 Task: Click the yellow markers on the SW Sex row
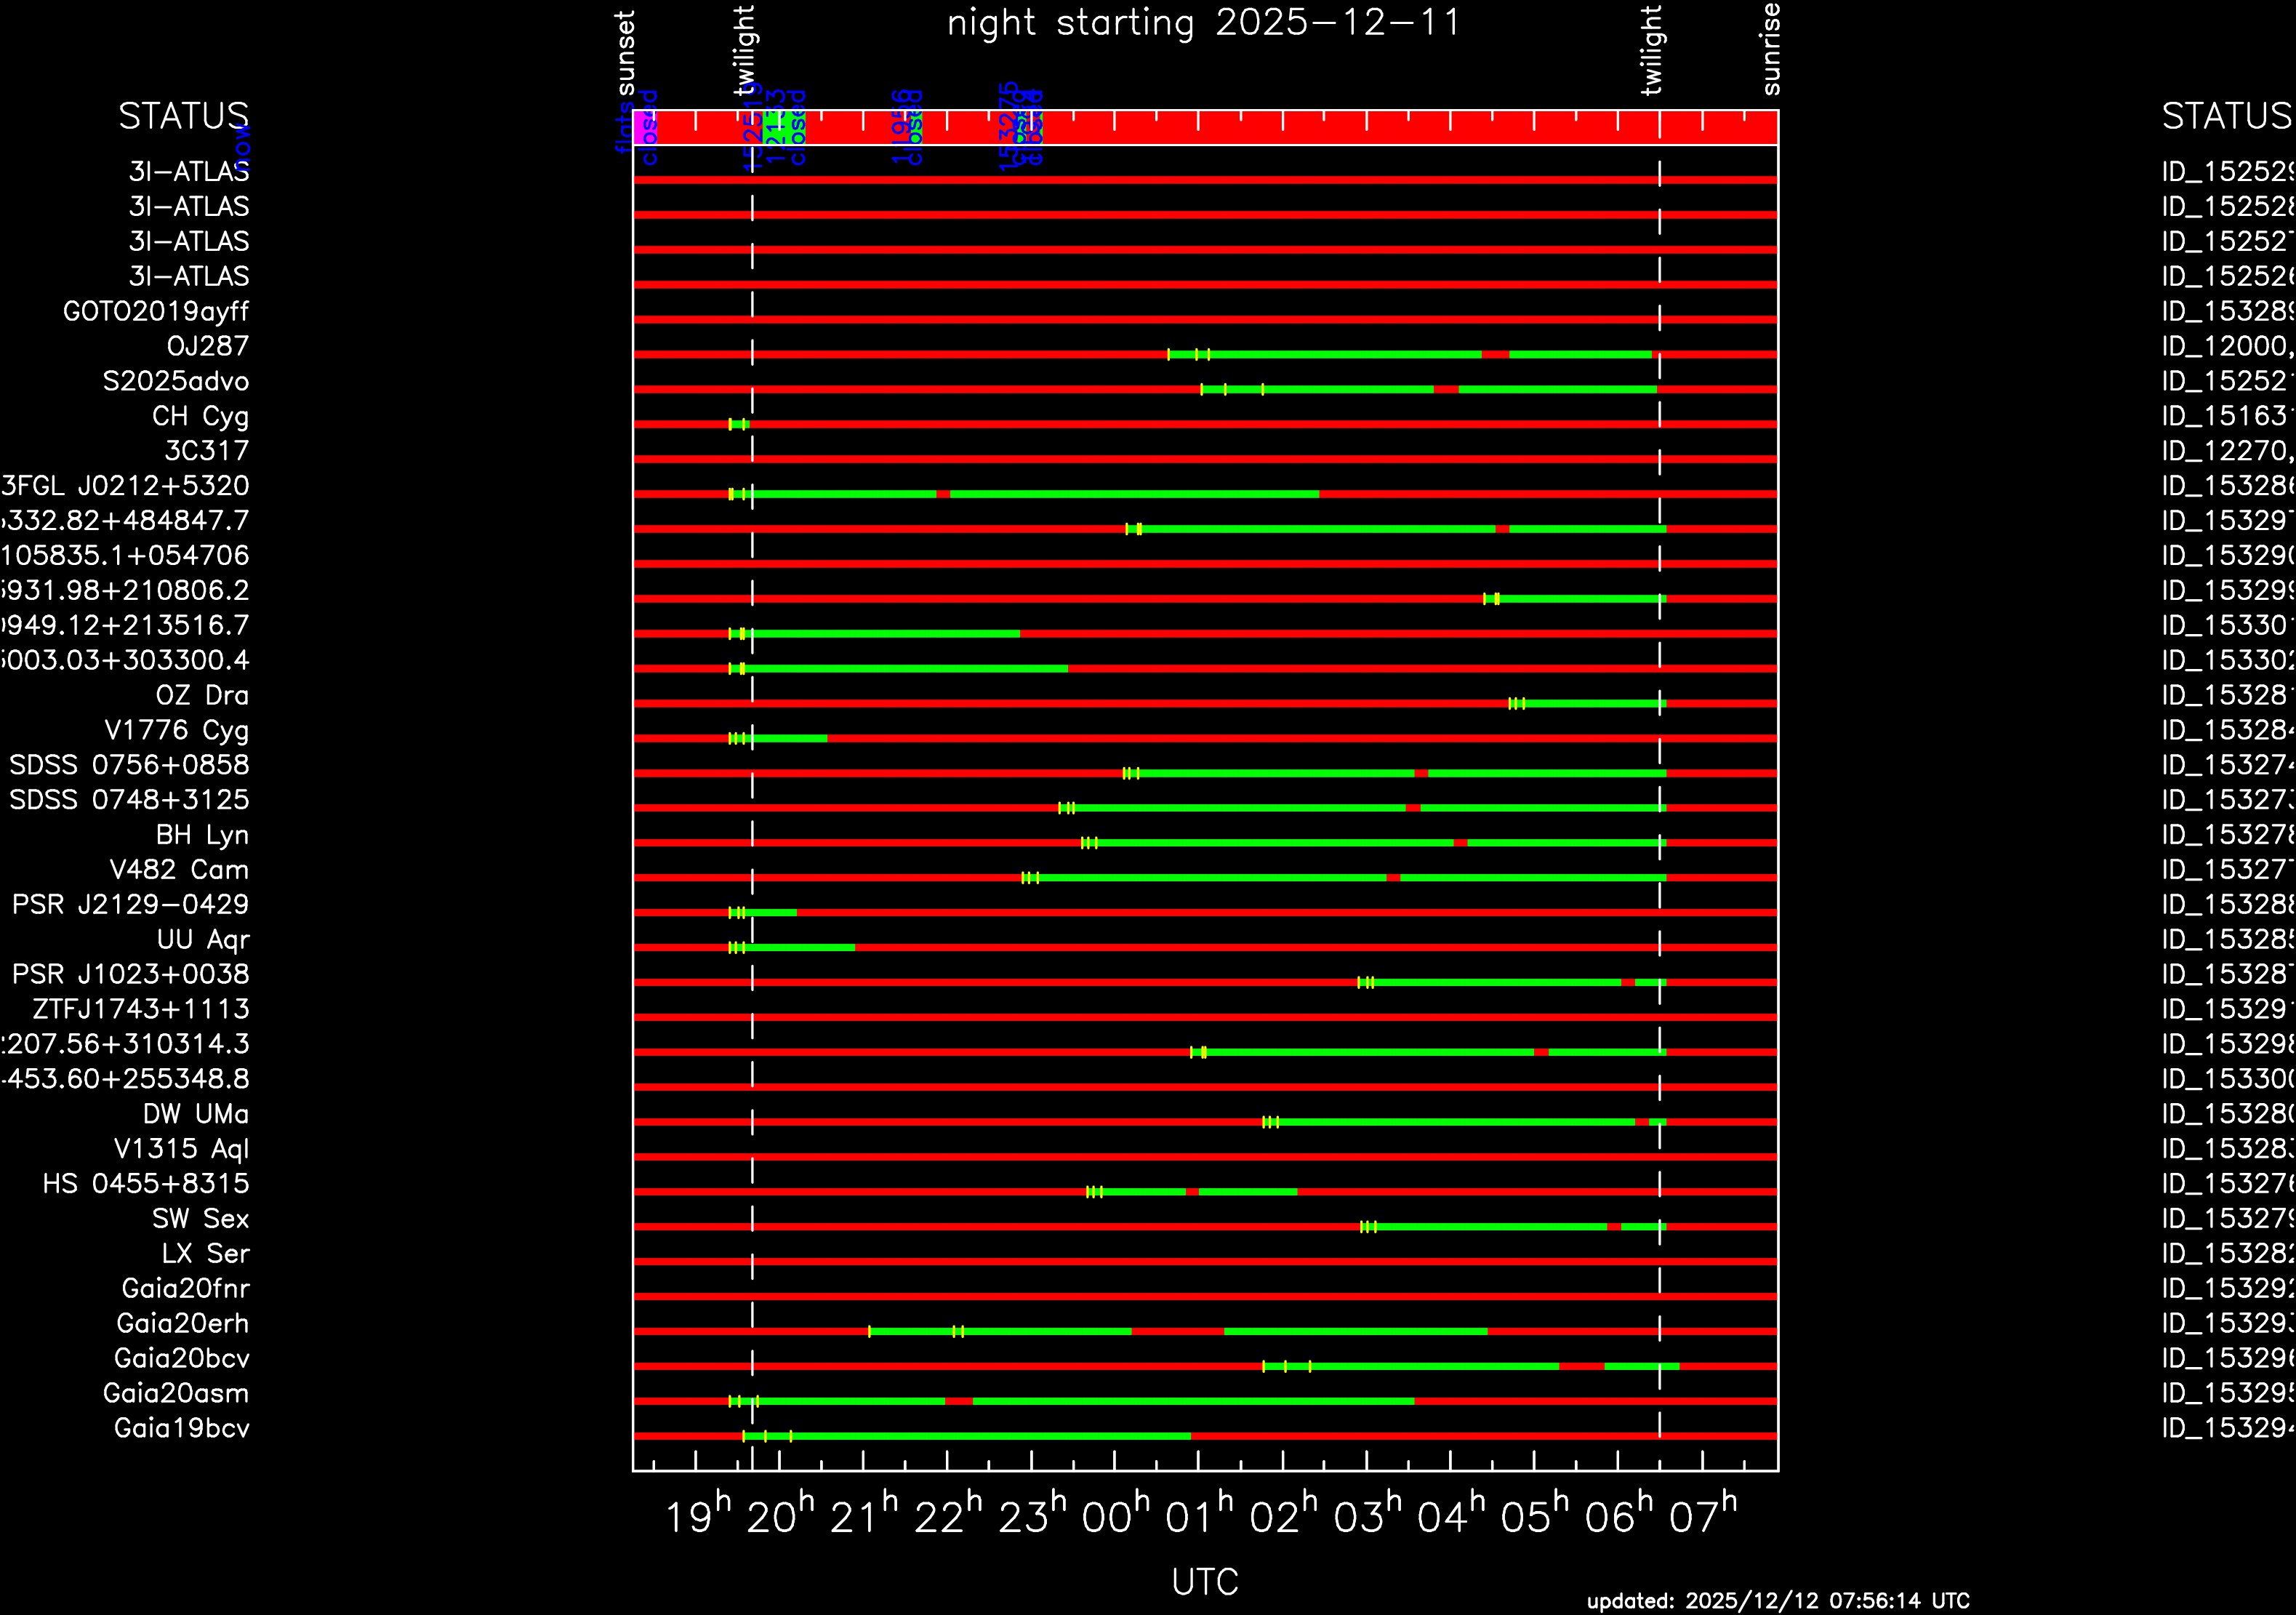coord(1368,1227)
